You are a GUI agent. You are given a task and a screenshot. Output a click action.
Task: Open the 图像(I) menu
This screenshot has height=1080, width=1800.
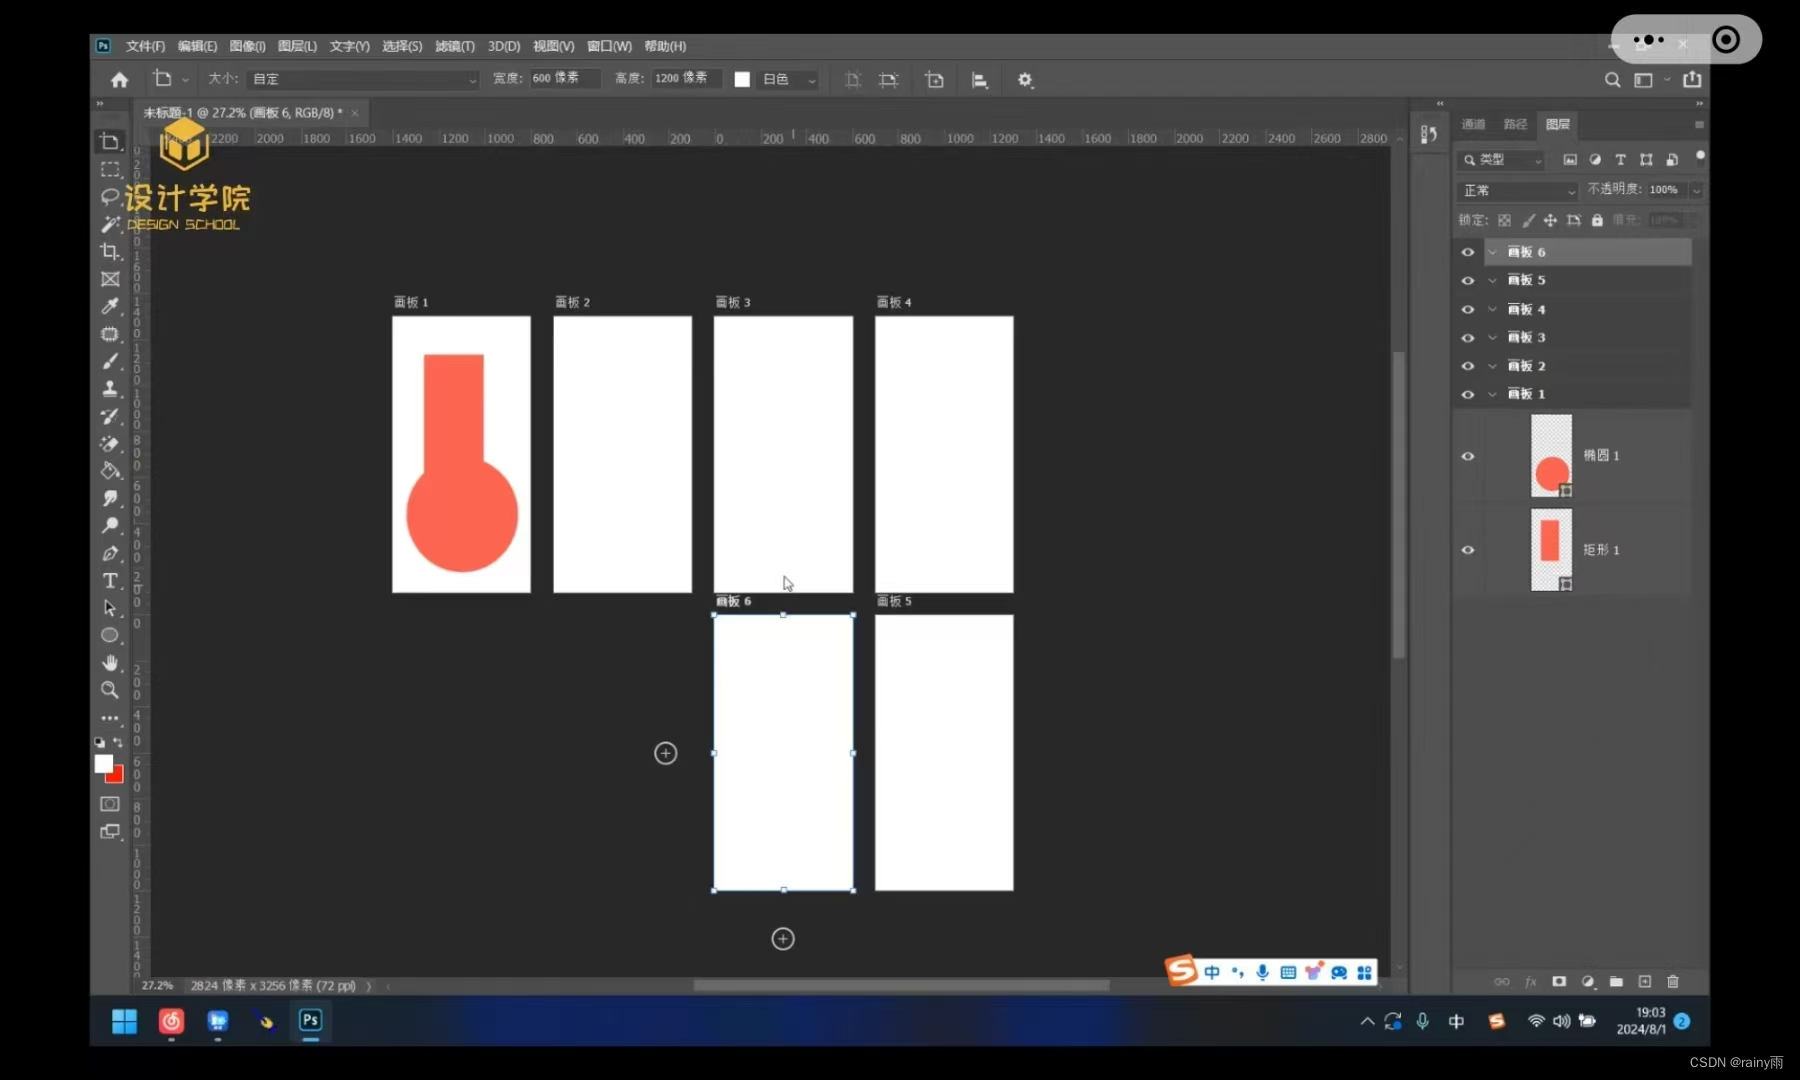pos(247,46)
